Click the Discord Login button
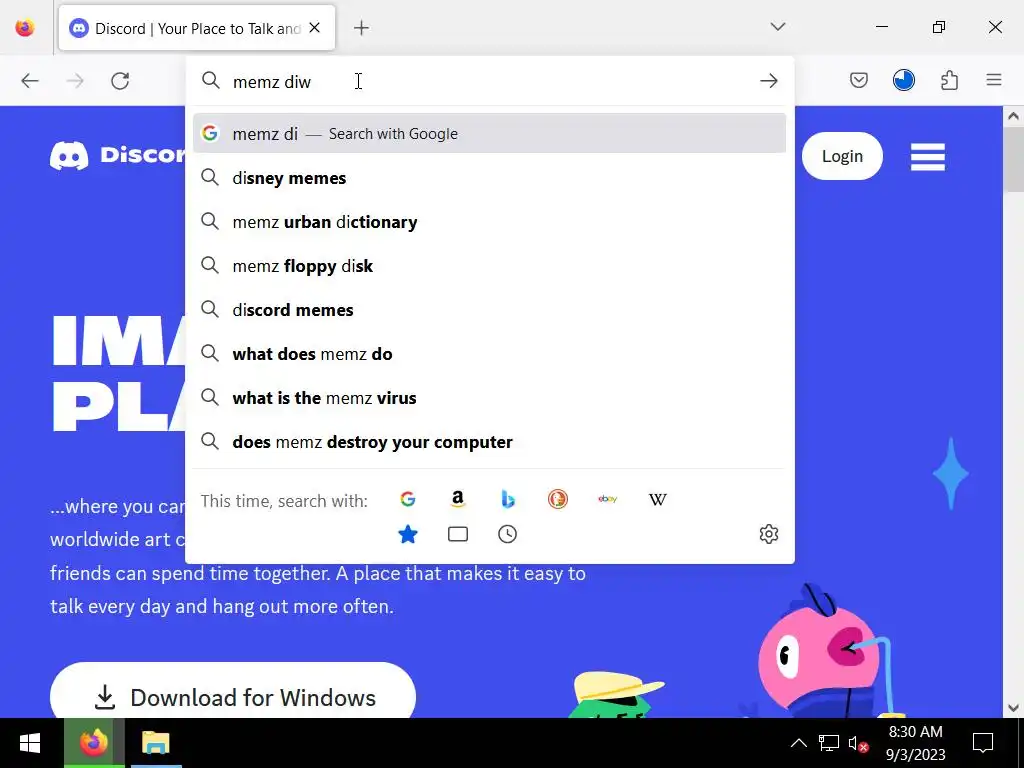 842,156
